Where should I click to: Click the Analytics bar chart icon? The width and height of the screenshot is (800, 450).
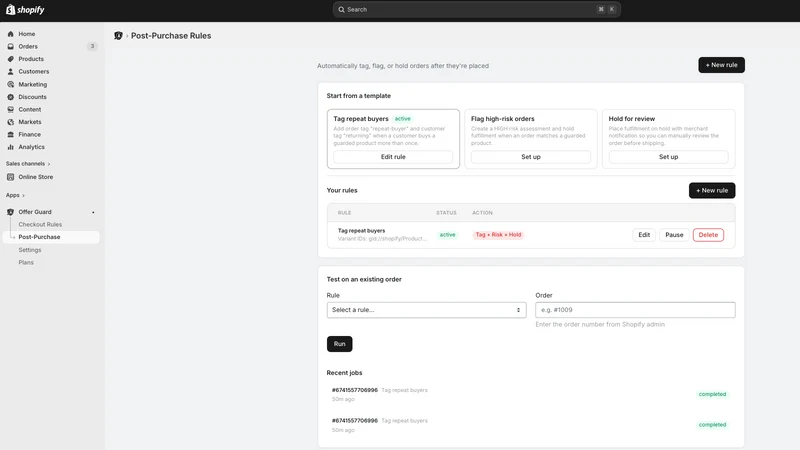click(10, 147)
